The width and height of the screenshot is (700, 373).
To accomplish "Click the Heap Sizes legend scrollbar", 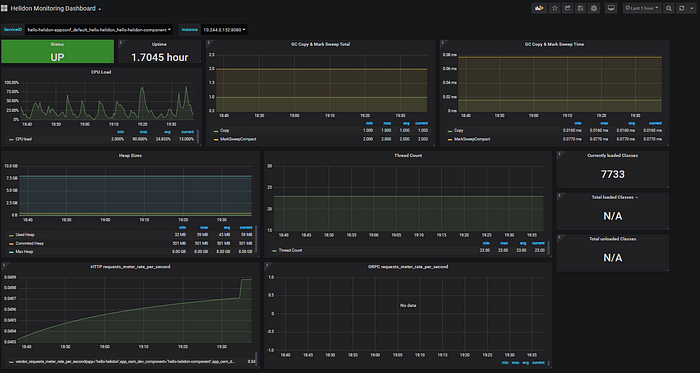I will tap(256, 240).
